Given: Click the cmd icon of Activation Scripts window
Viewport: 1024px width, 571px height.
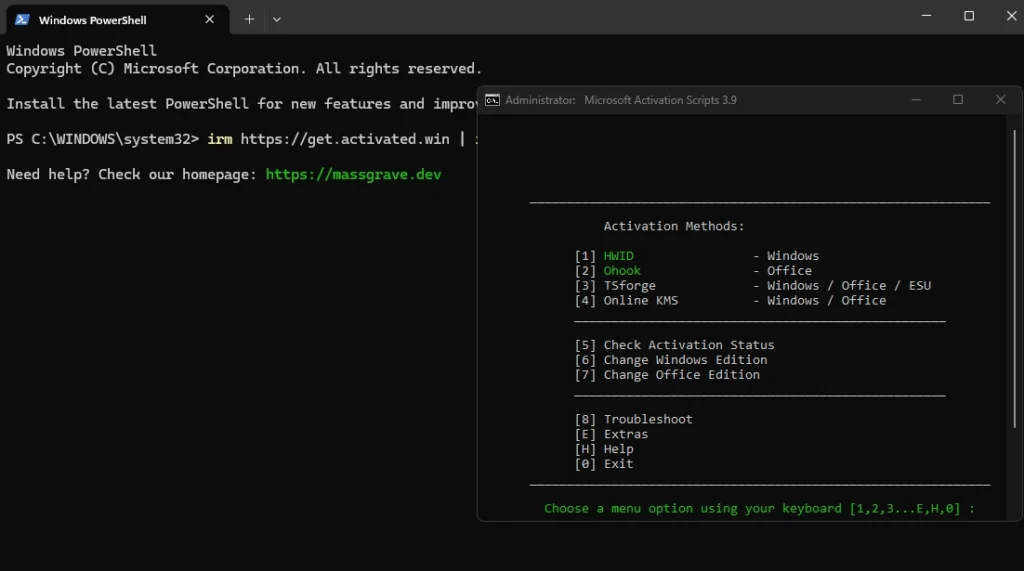Looking at the screenshot, I should click(x=492, y=100).
